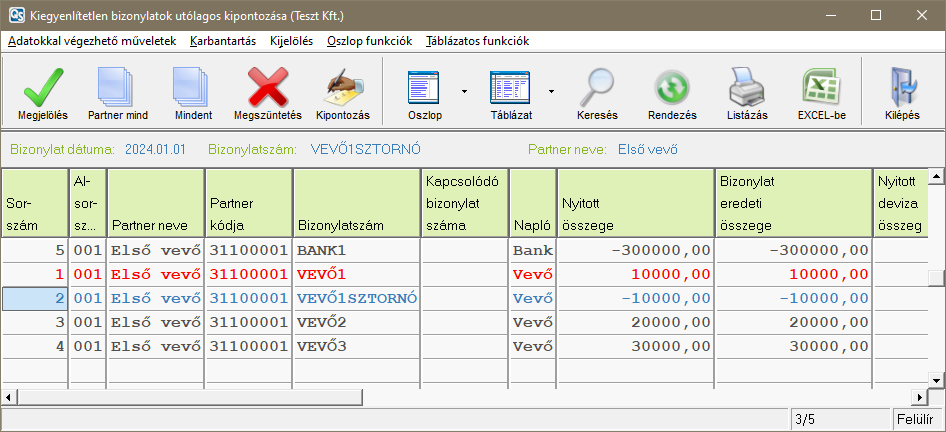946x432 pixels.
Task: Open the Táblázatos funkciók menu
Action: tap(477, 41)
